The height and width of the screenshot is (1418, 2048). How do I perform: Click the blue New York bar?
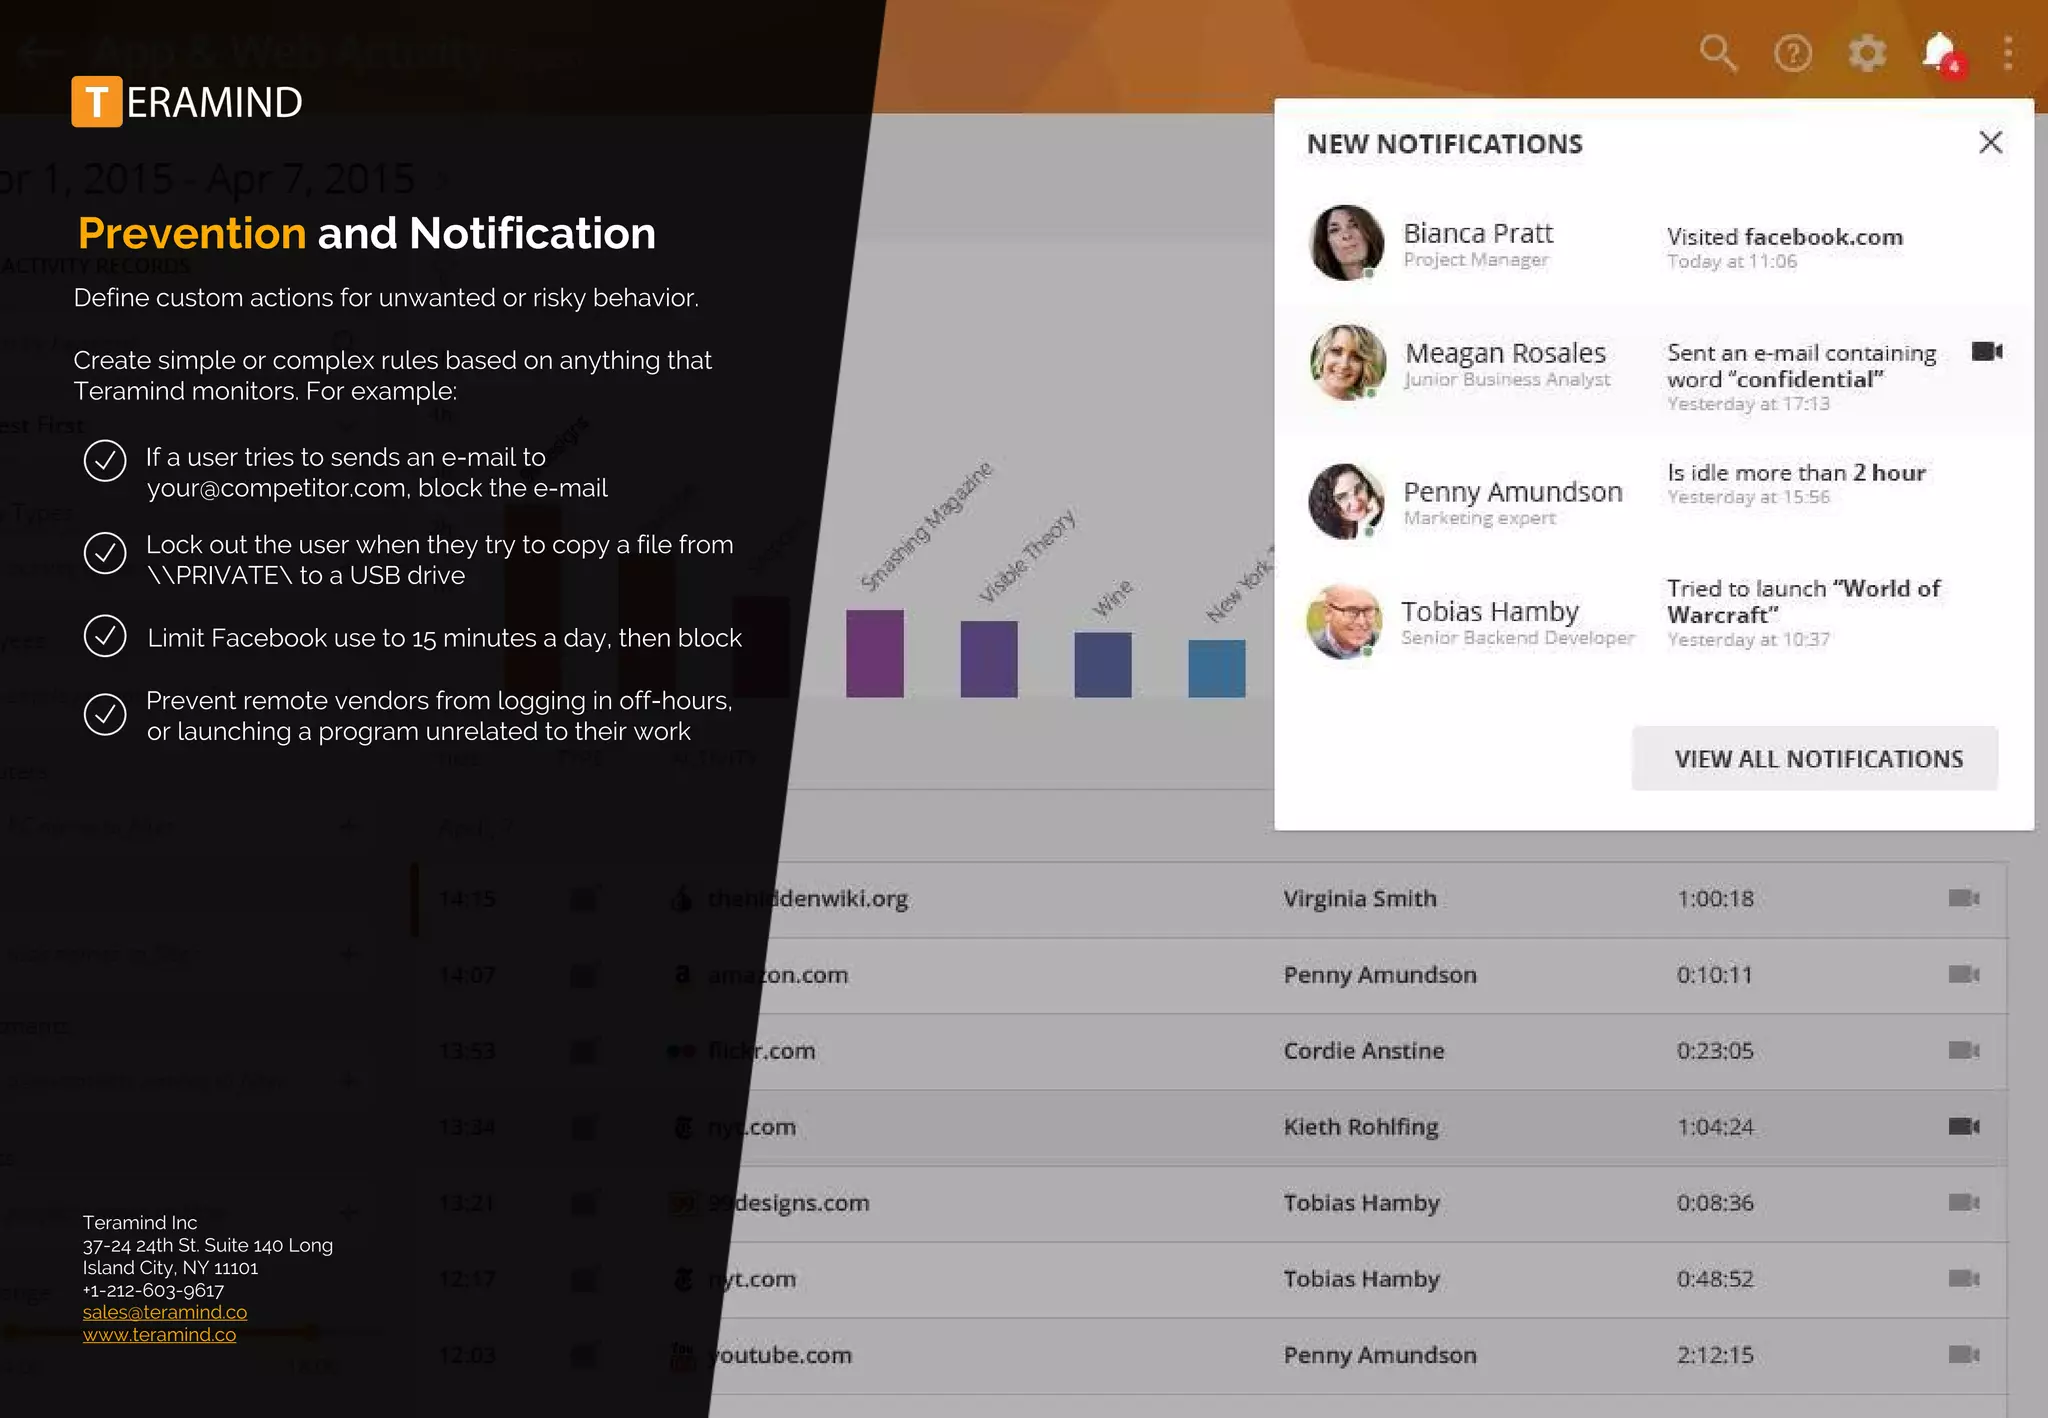[x=1216, y=668]
